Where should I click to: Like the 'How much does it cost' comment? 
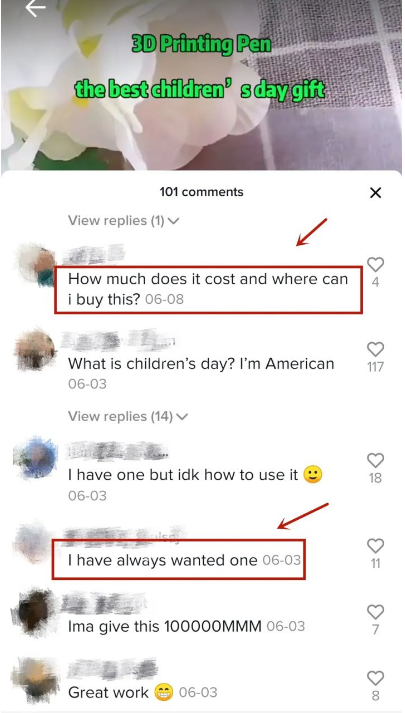[375, 265]
